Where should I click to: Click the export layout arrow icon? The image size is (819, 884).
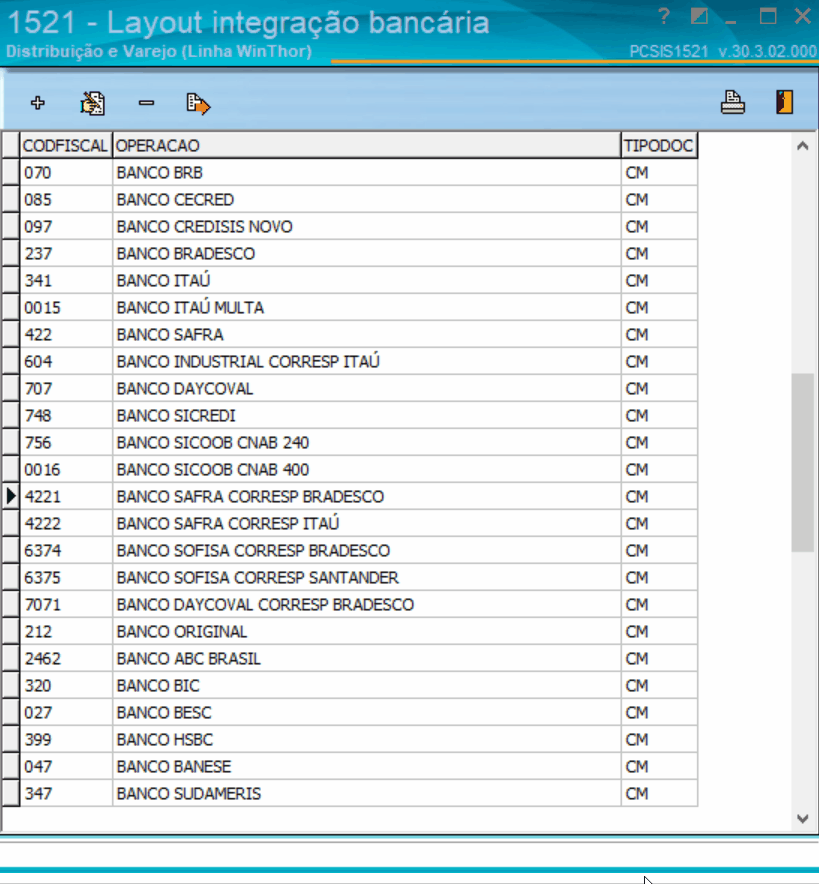(198, 104)
